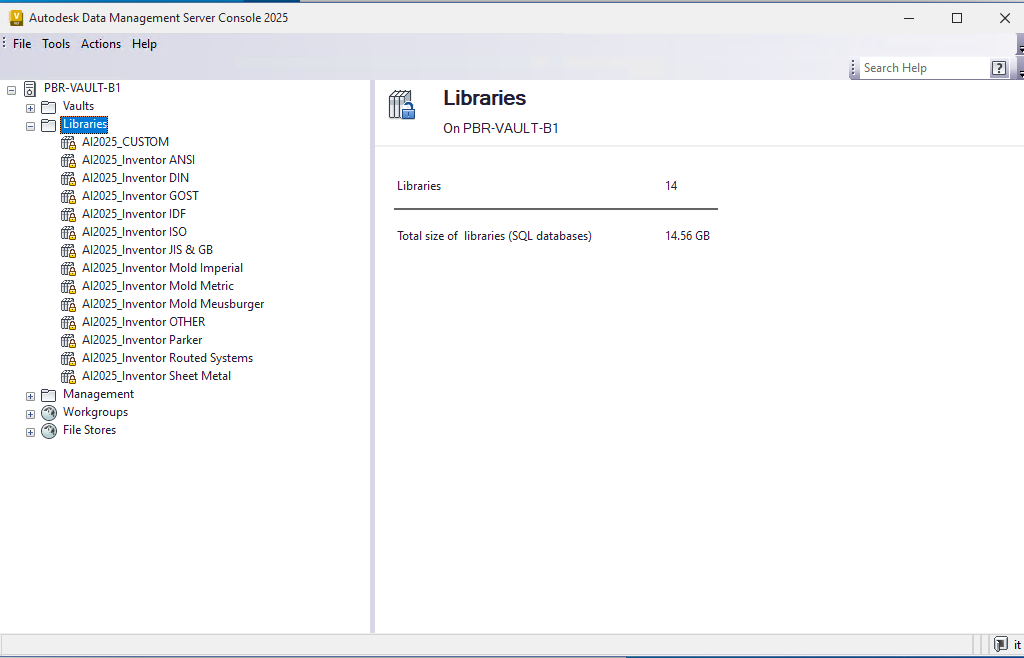The height and width of the screenshot is (658, 1024).
Task: Collapse the Libraries node
Action: [30, 126]
